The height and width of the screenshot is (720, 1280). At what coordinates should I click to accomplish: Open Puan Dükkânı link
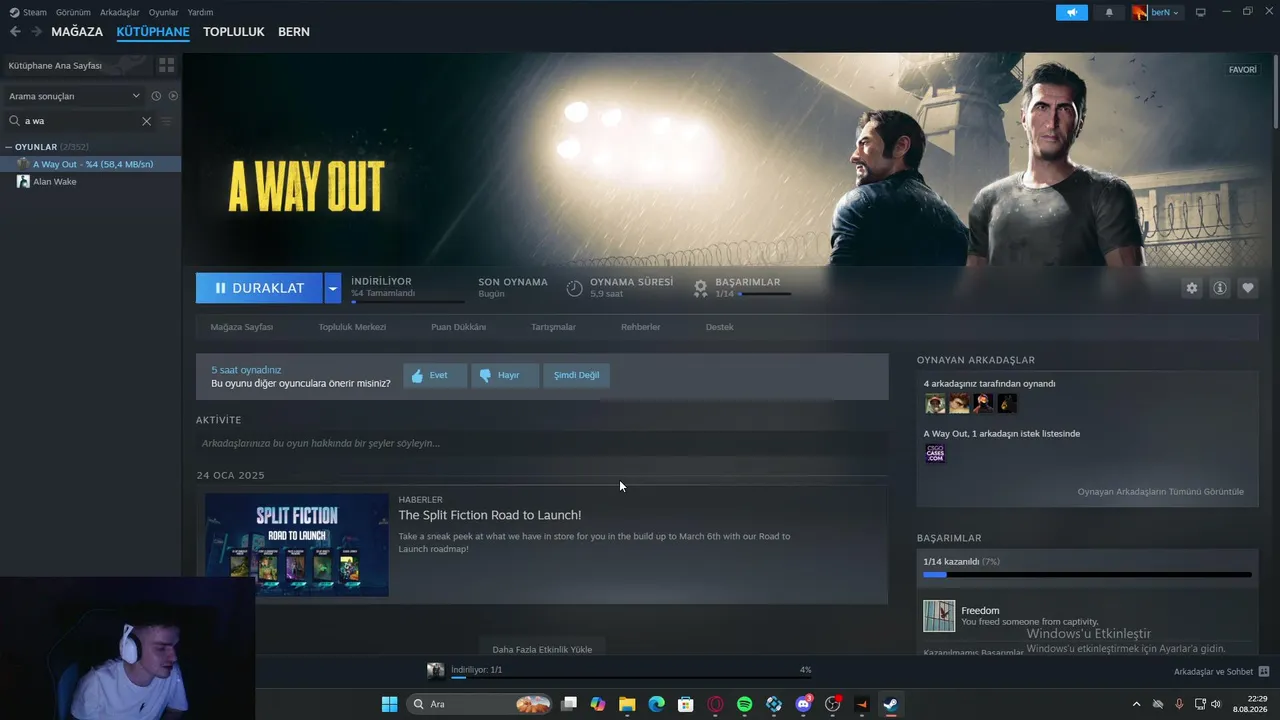(x=458, y=327)
